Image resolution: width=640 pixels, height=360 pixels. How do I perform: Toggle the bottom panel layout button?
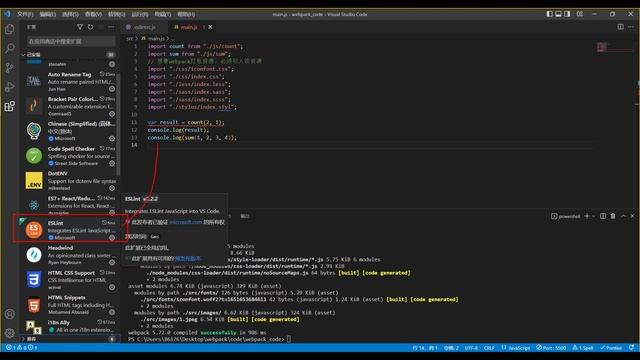pos(558,14)
